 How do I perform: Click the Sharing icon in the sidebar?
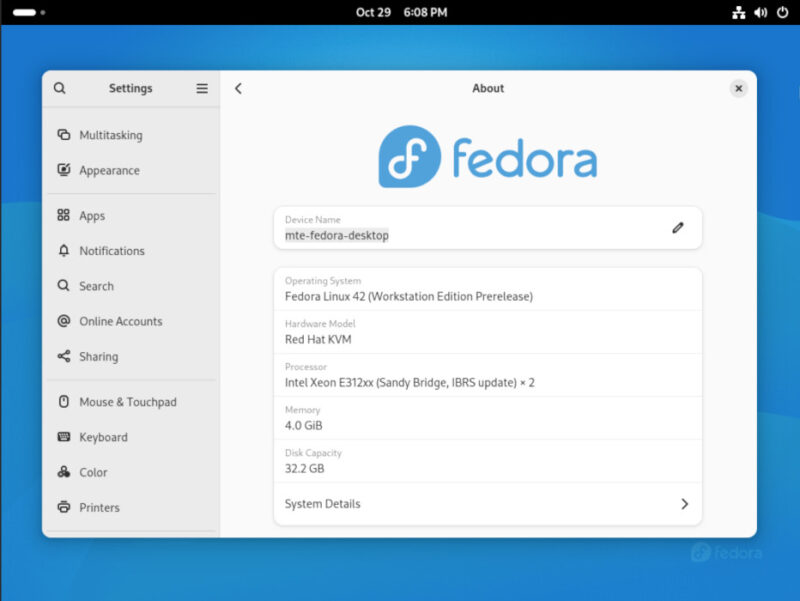point(62,356)
